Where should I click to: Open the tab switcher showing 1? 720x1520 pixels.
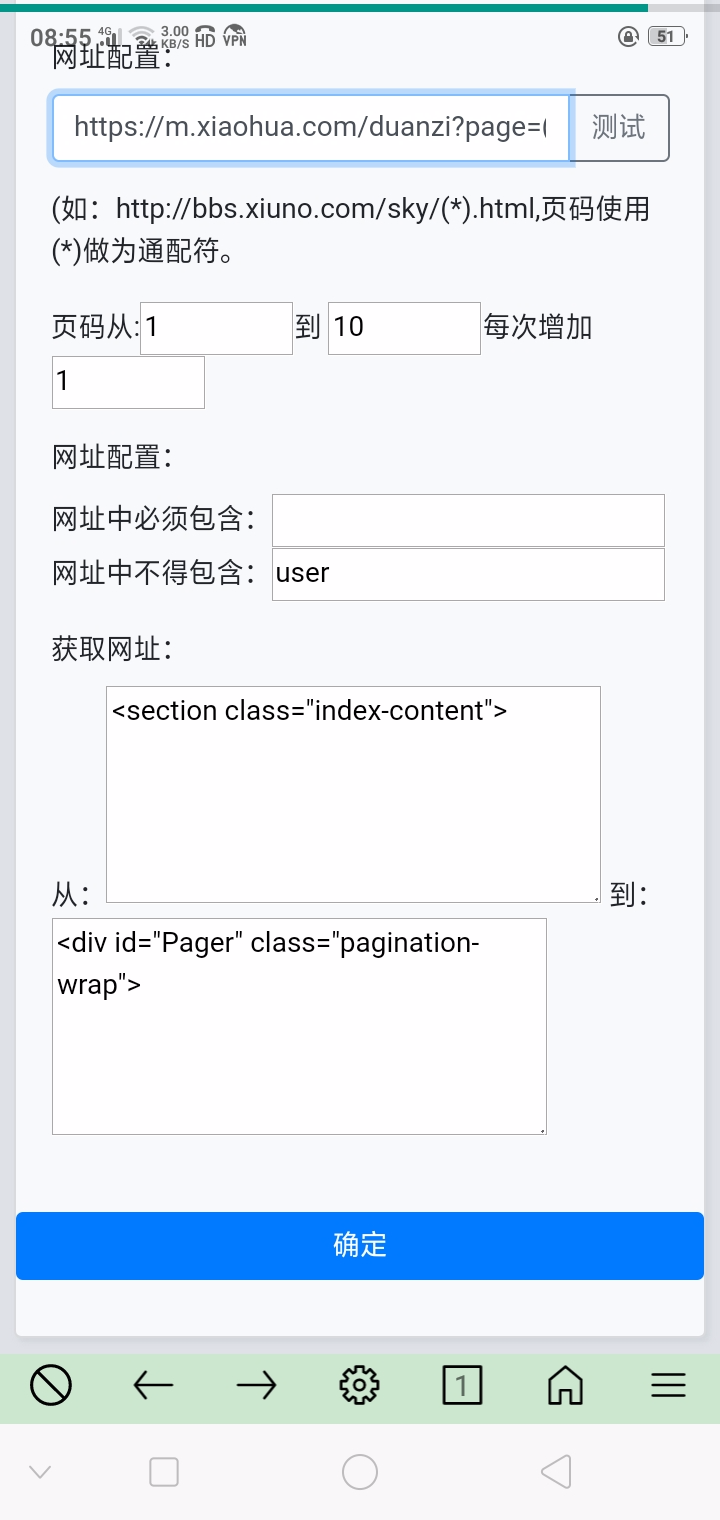[462, 1385]
